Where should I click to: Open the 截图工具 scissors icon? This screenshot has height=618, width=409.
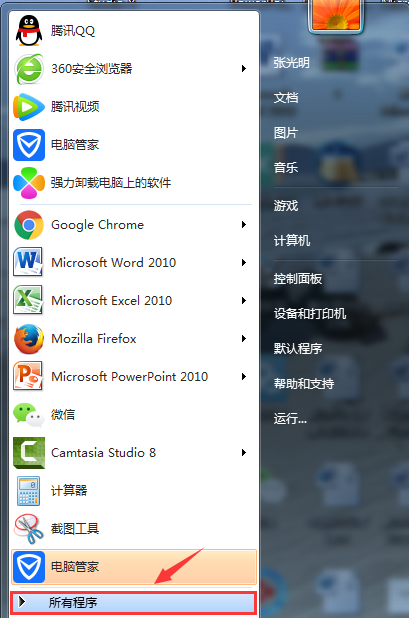tap(29, 529)
